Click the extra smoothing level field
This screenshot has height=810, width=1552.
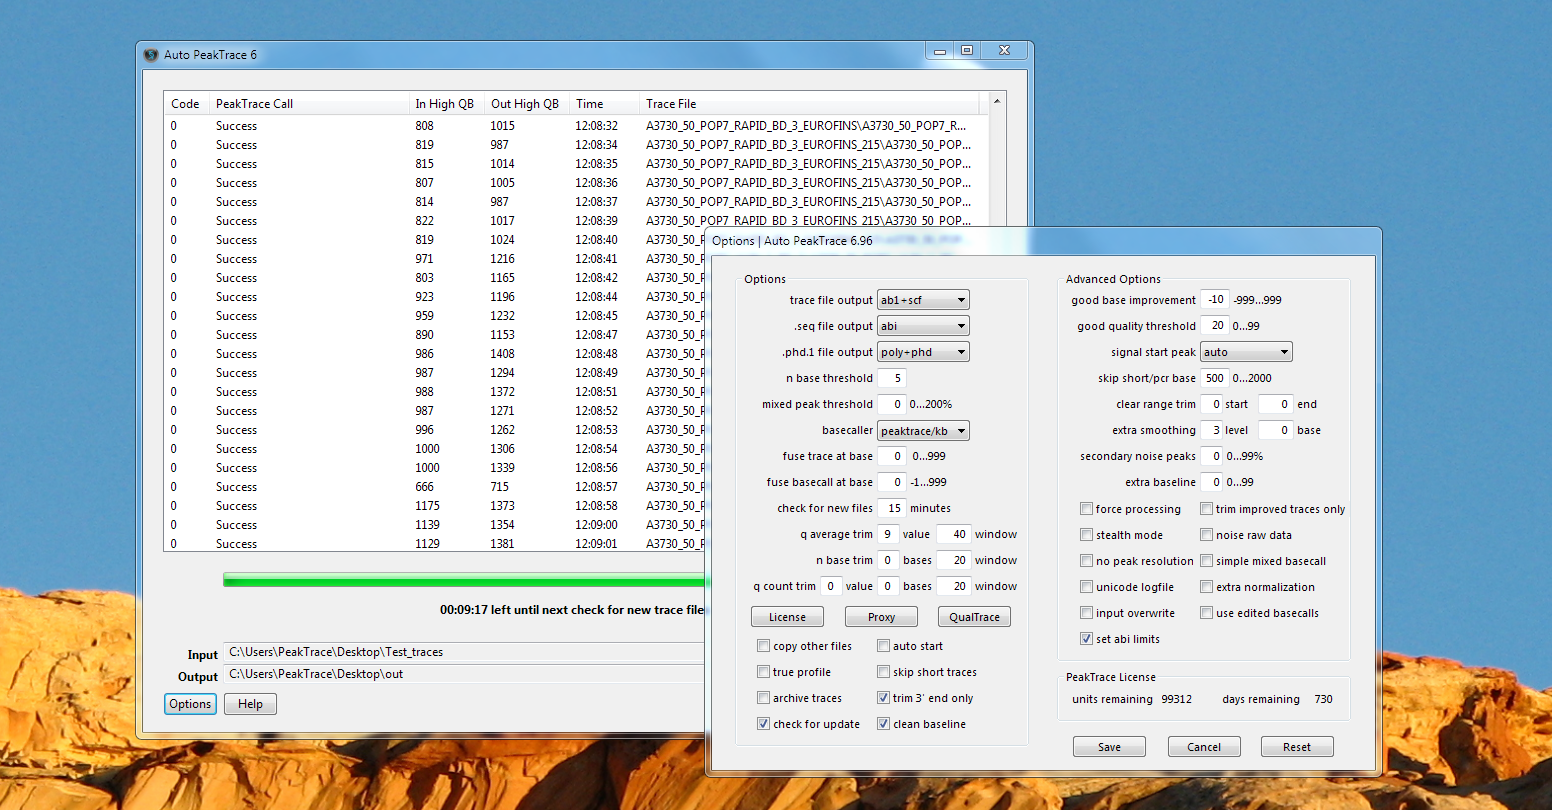point(1212,430)
